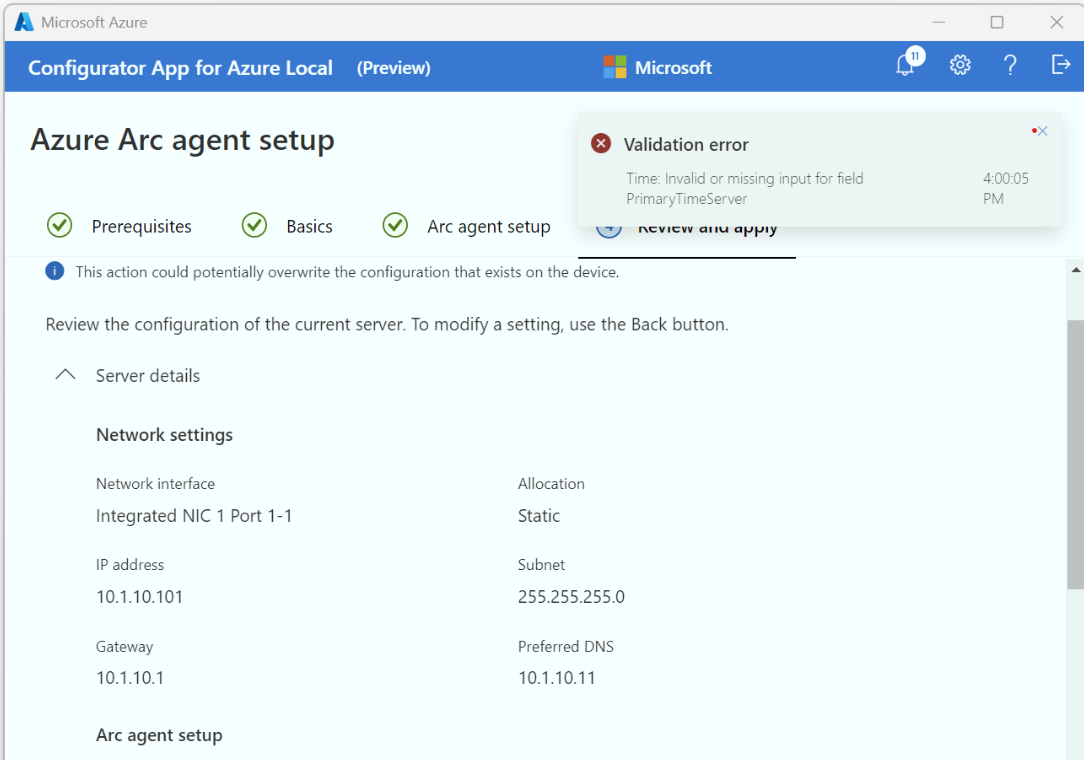Click the Configurator App for Azure Local title

(180, 68)
